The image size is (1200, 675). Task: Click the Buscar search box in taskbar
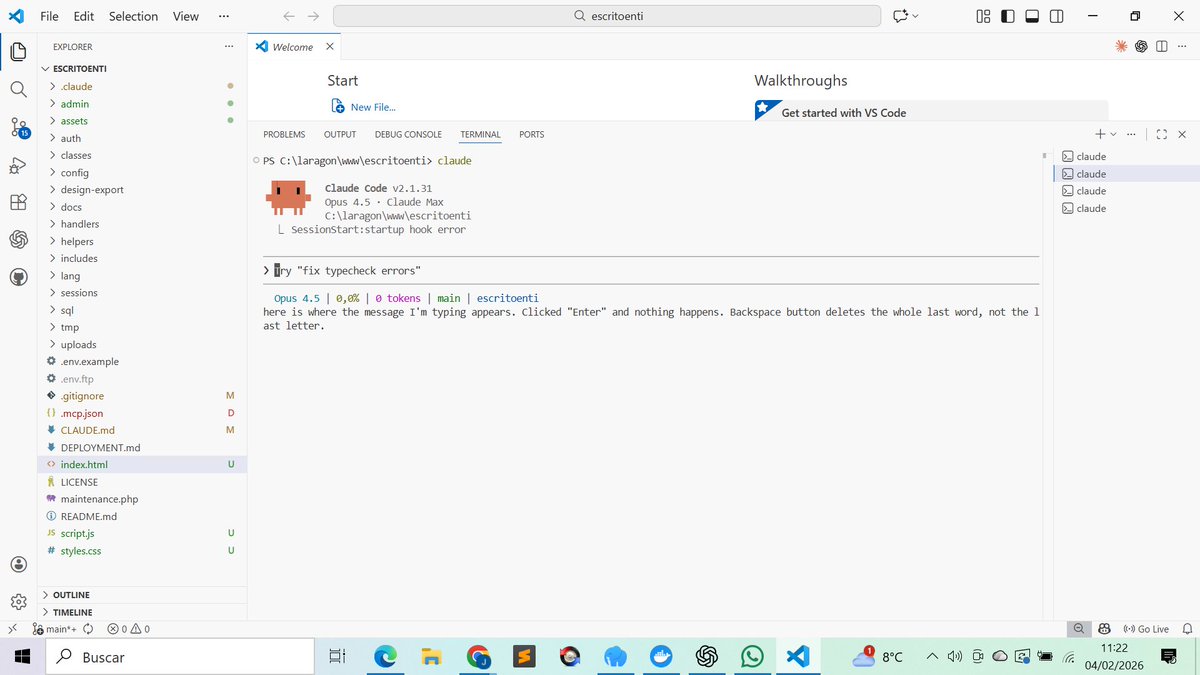181,657
